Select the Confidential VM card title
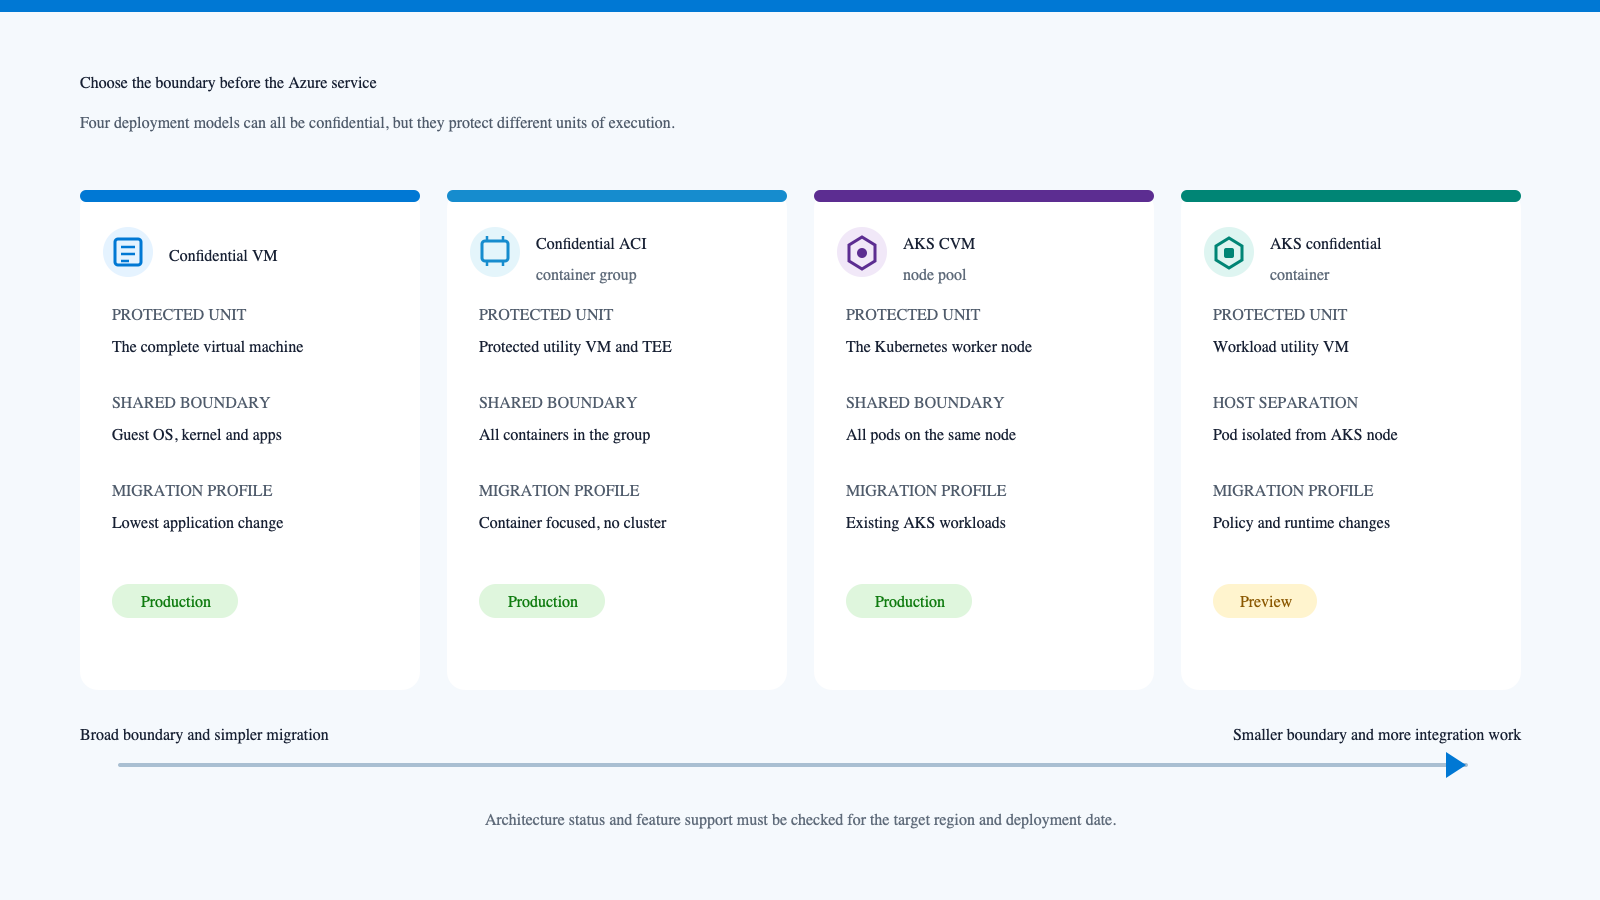Image resolution: width=1600 pixels, height=900 pixels. click(x=223, y=256)
